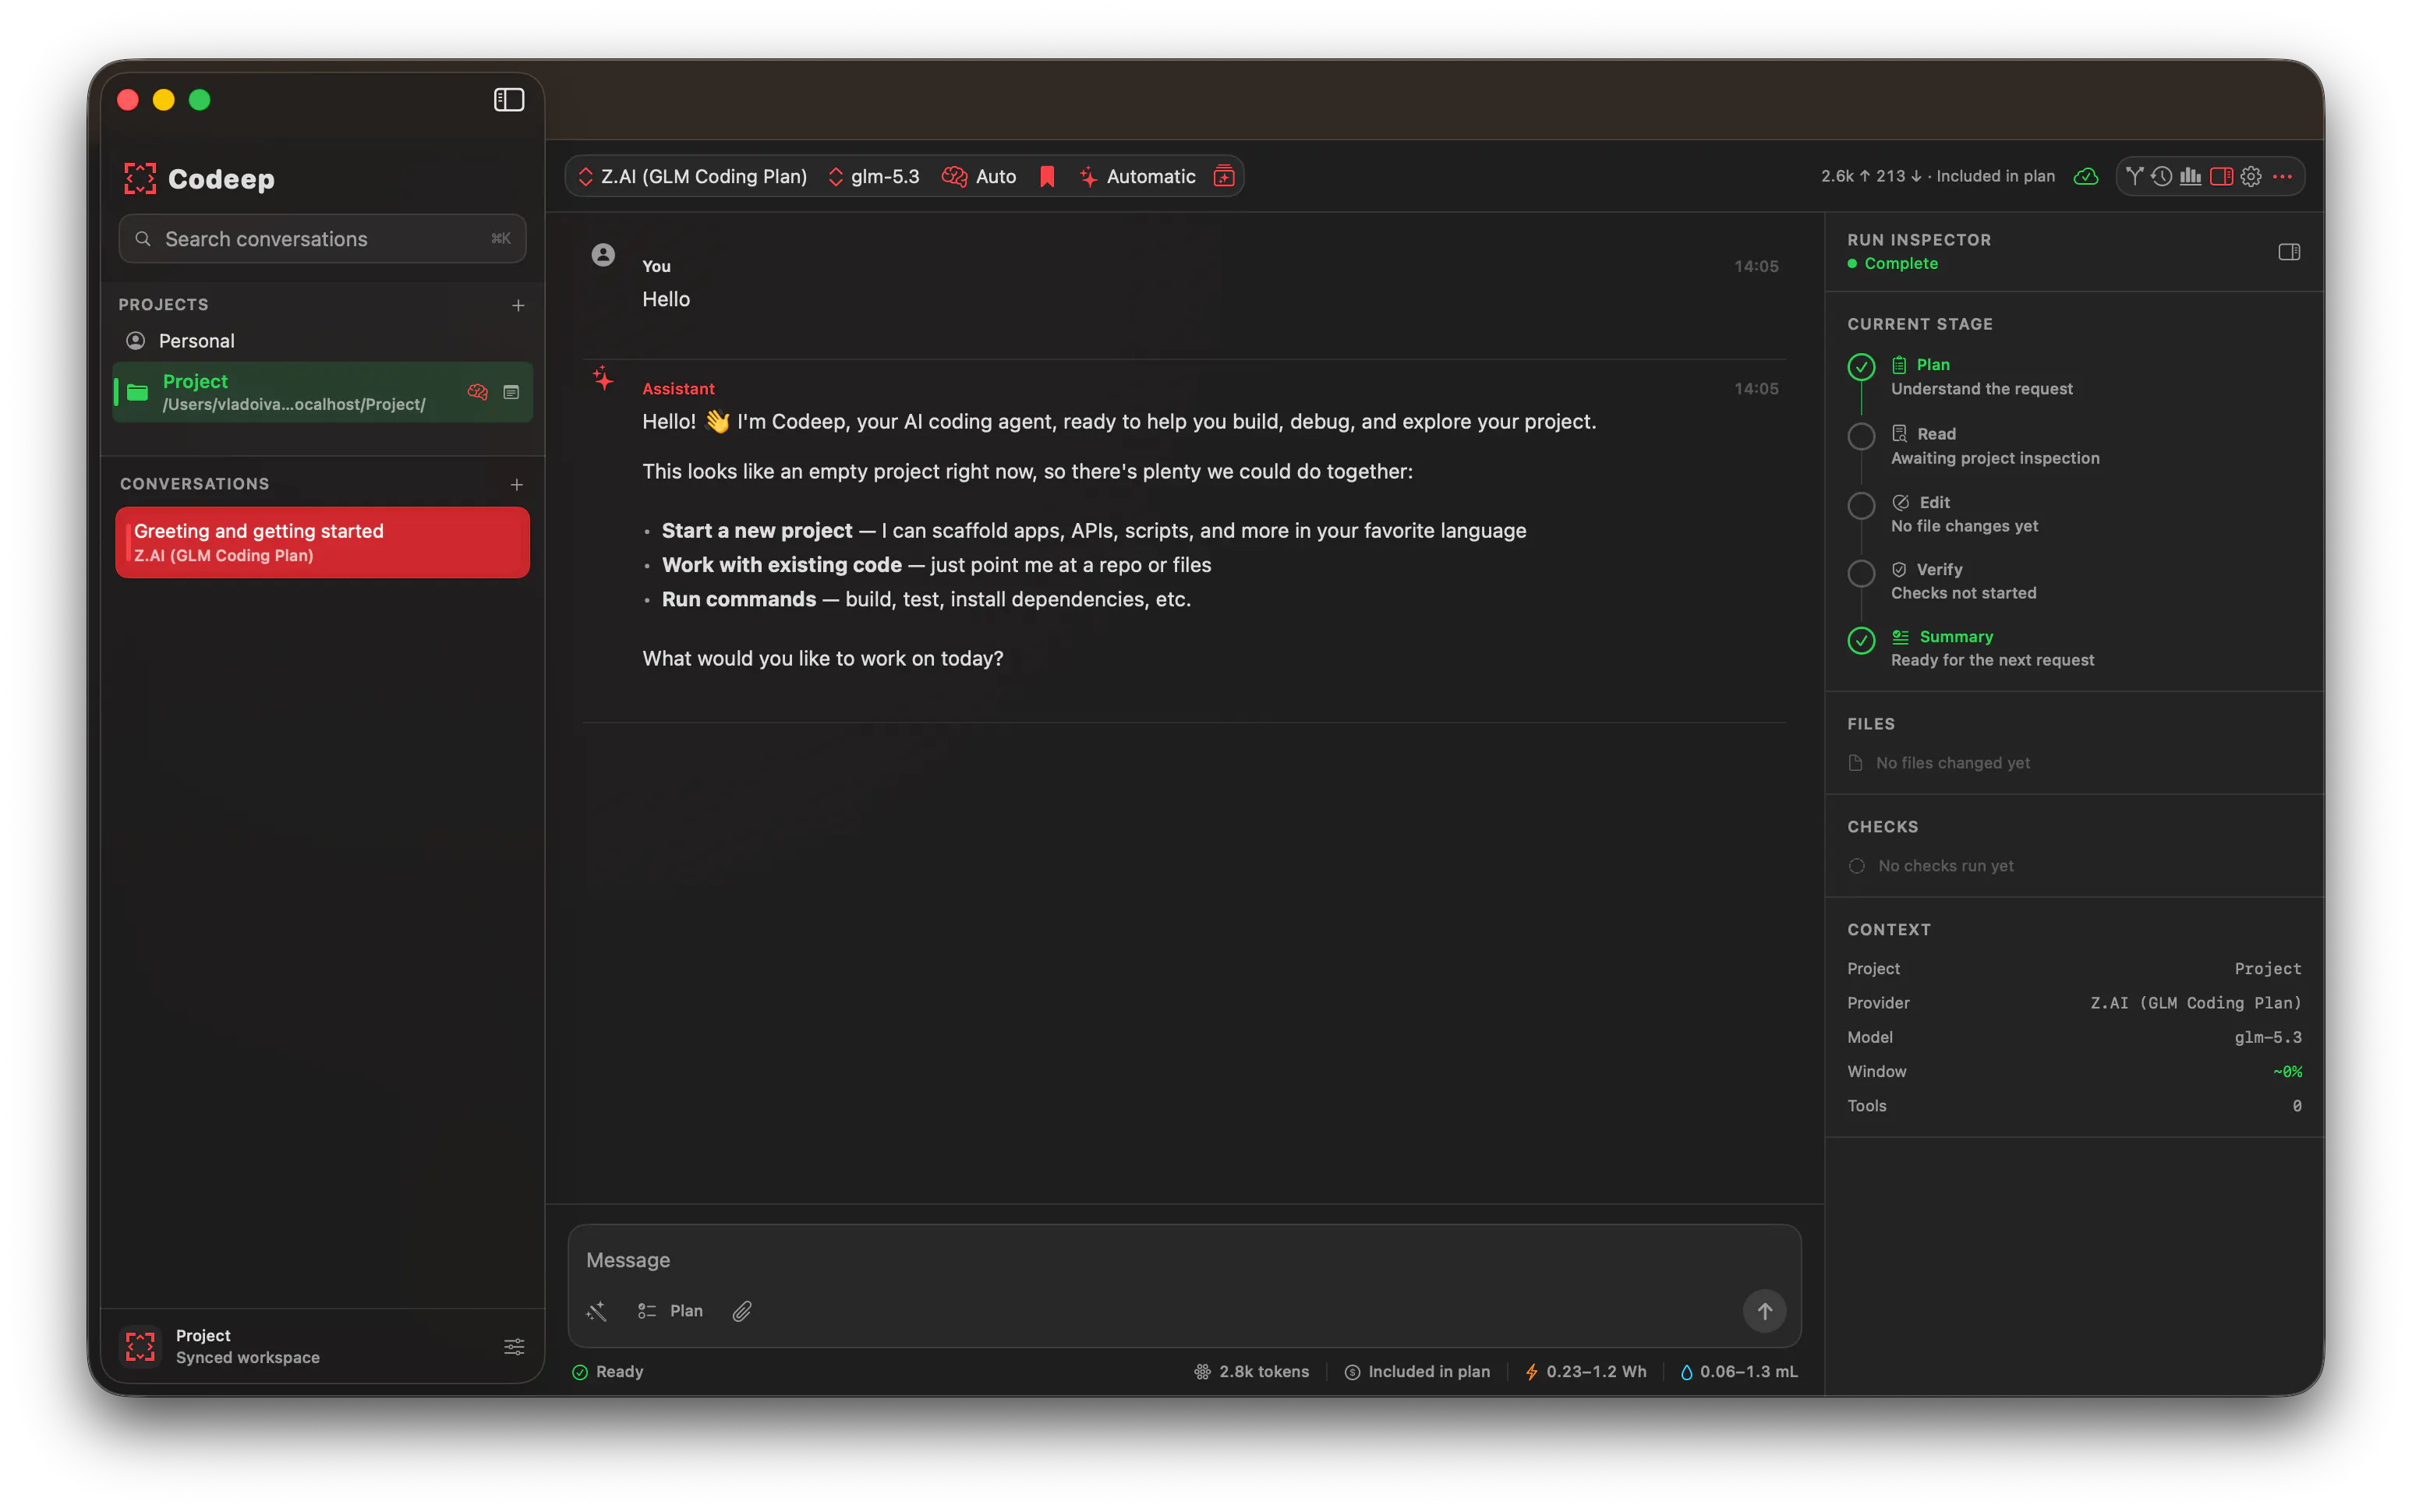Send the message with arrow button
The width and height of the screenshot is (2412, 1512).
(x=1765, y=1311)
